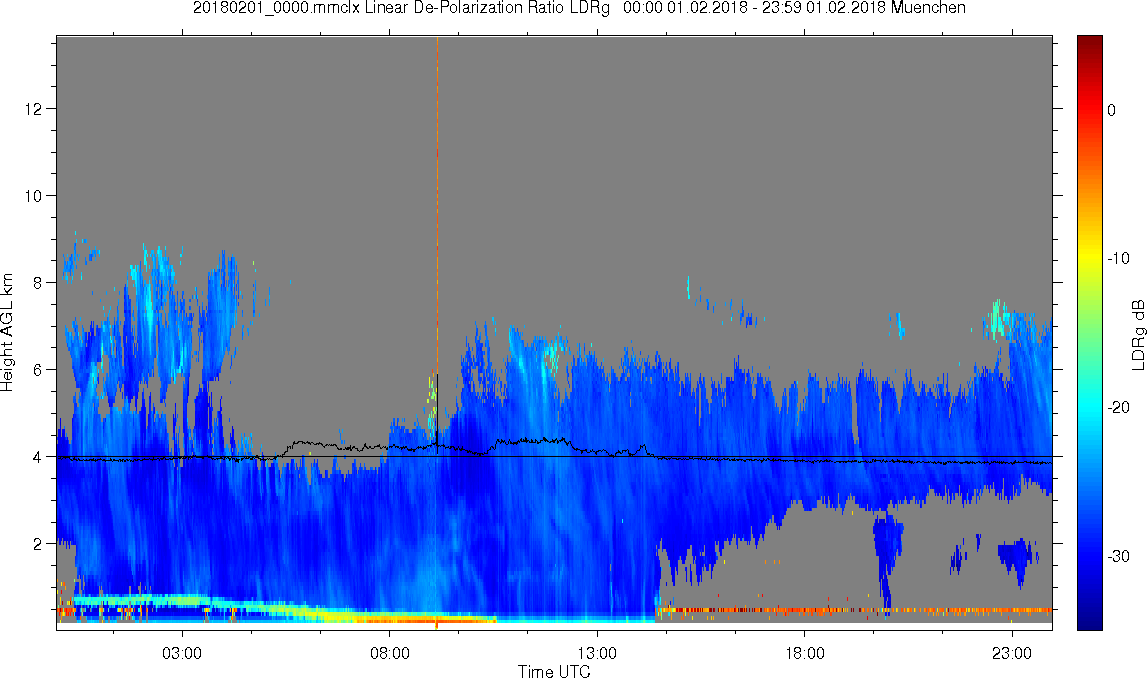This screenshot has height=678, width=1147.
Task: Click the 23:00 time tick label
Action: pos(1012,652)
